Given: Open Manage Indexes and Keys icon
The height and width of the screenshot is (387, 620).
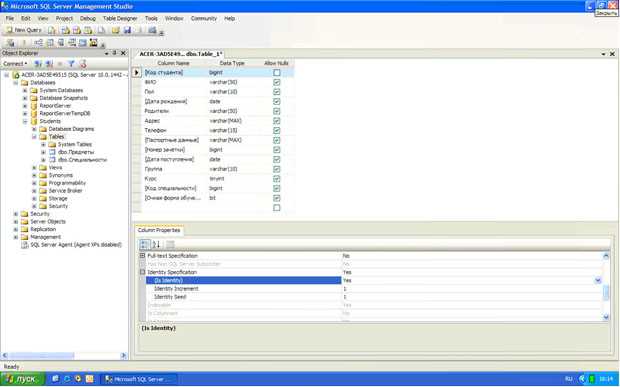Looking at the screenshot, I should pyautogui.click(x=50, y=42).
